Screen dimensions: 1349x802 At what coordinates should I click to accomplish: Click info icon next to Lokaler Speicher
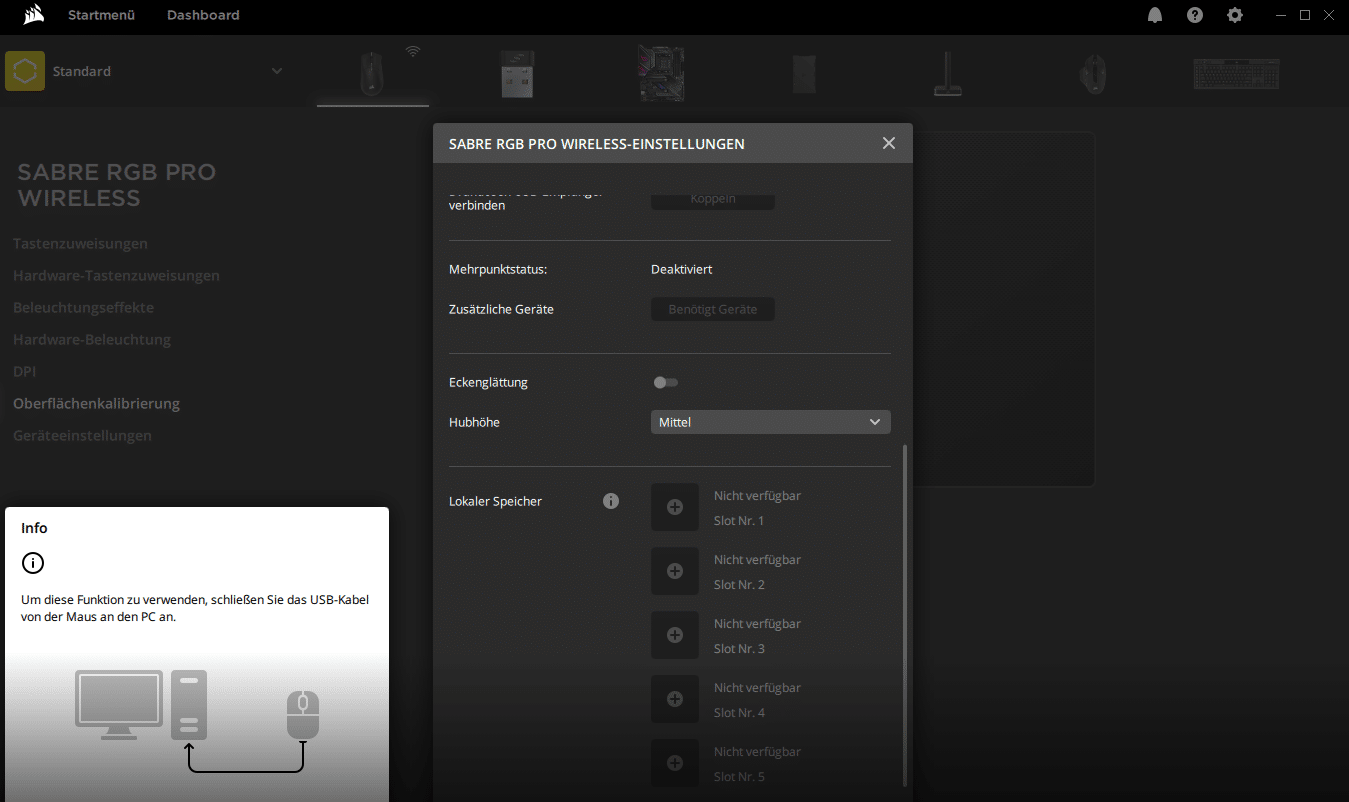click(x=611, y=501)
